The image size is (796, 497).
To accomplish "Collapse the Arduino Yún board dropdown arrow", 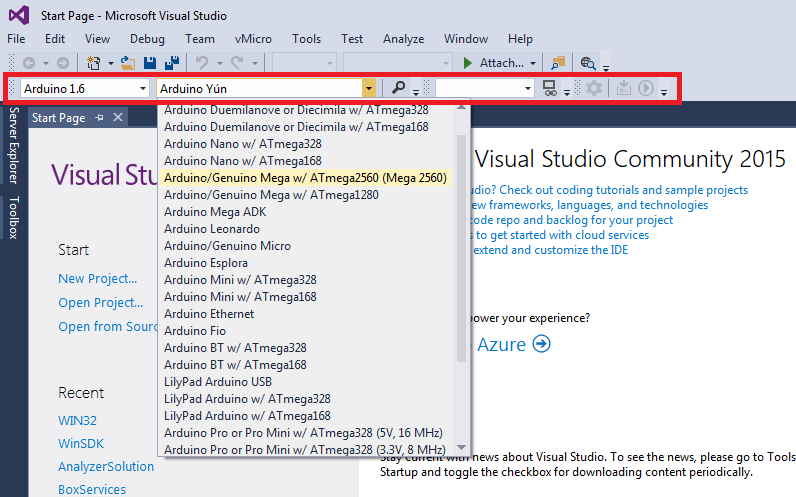I will (x=369, y=88).
